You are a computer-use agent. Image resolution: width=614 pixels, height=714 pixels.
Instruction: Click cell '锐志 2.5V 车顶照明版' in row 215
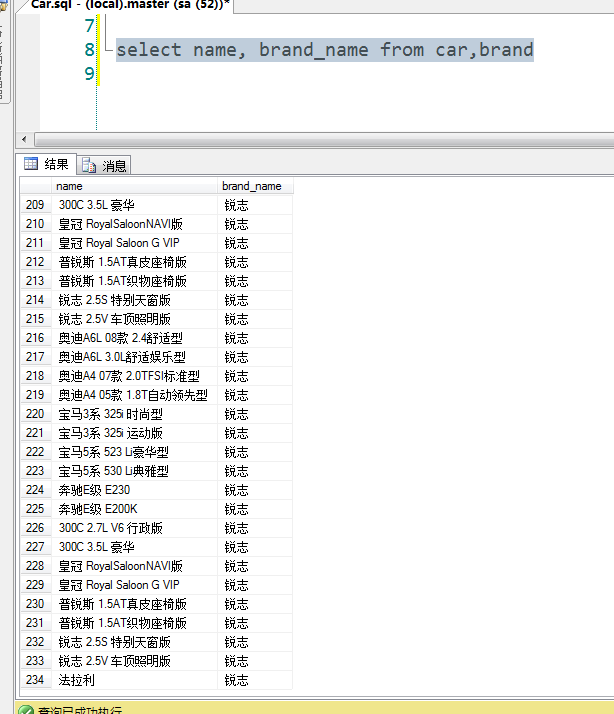(x=134, y=319)
